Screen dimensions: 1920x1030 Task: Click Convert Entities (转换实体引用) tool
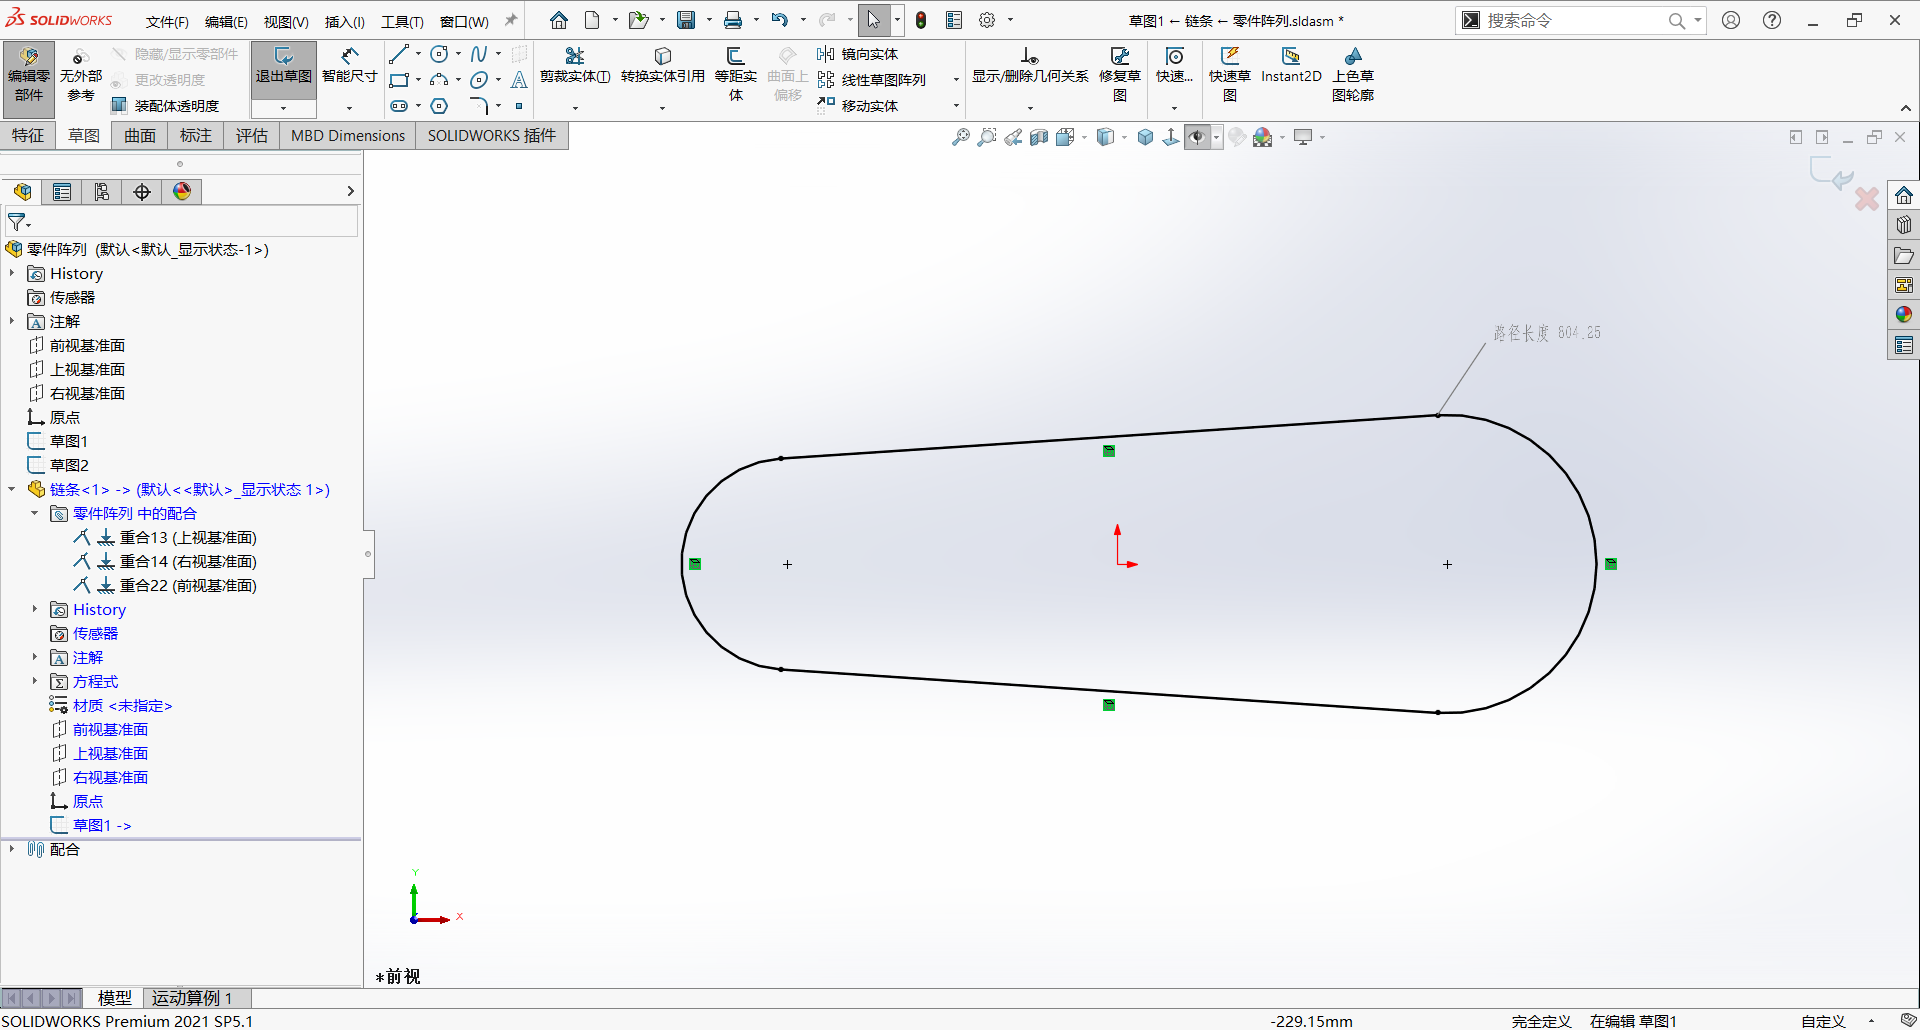tap(663, 66)
